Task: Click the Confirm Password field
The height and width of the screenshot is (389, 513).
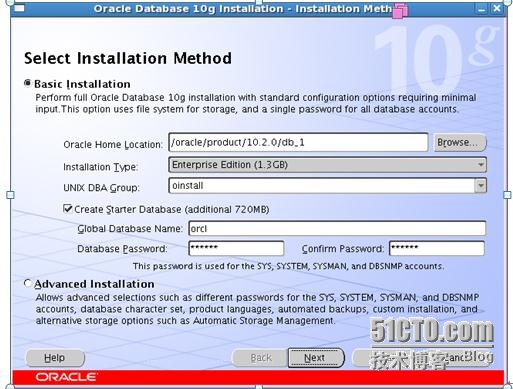Action: [x=437, y=248]
